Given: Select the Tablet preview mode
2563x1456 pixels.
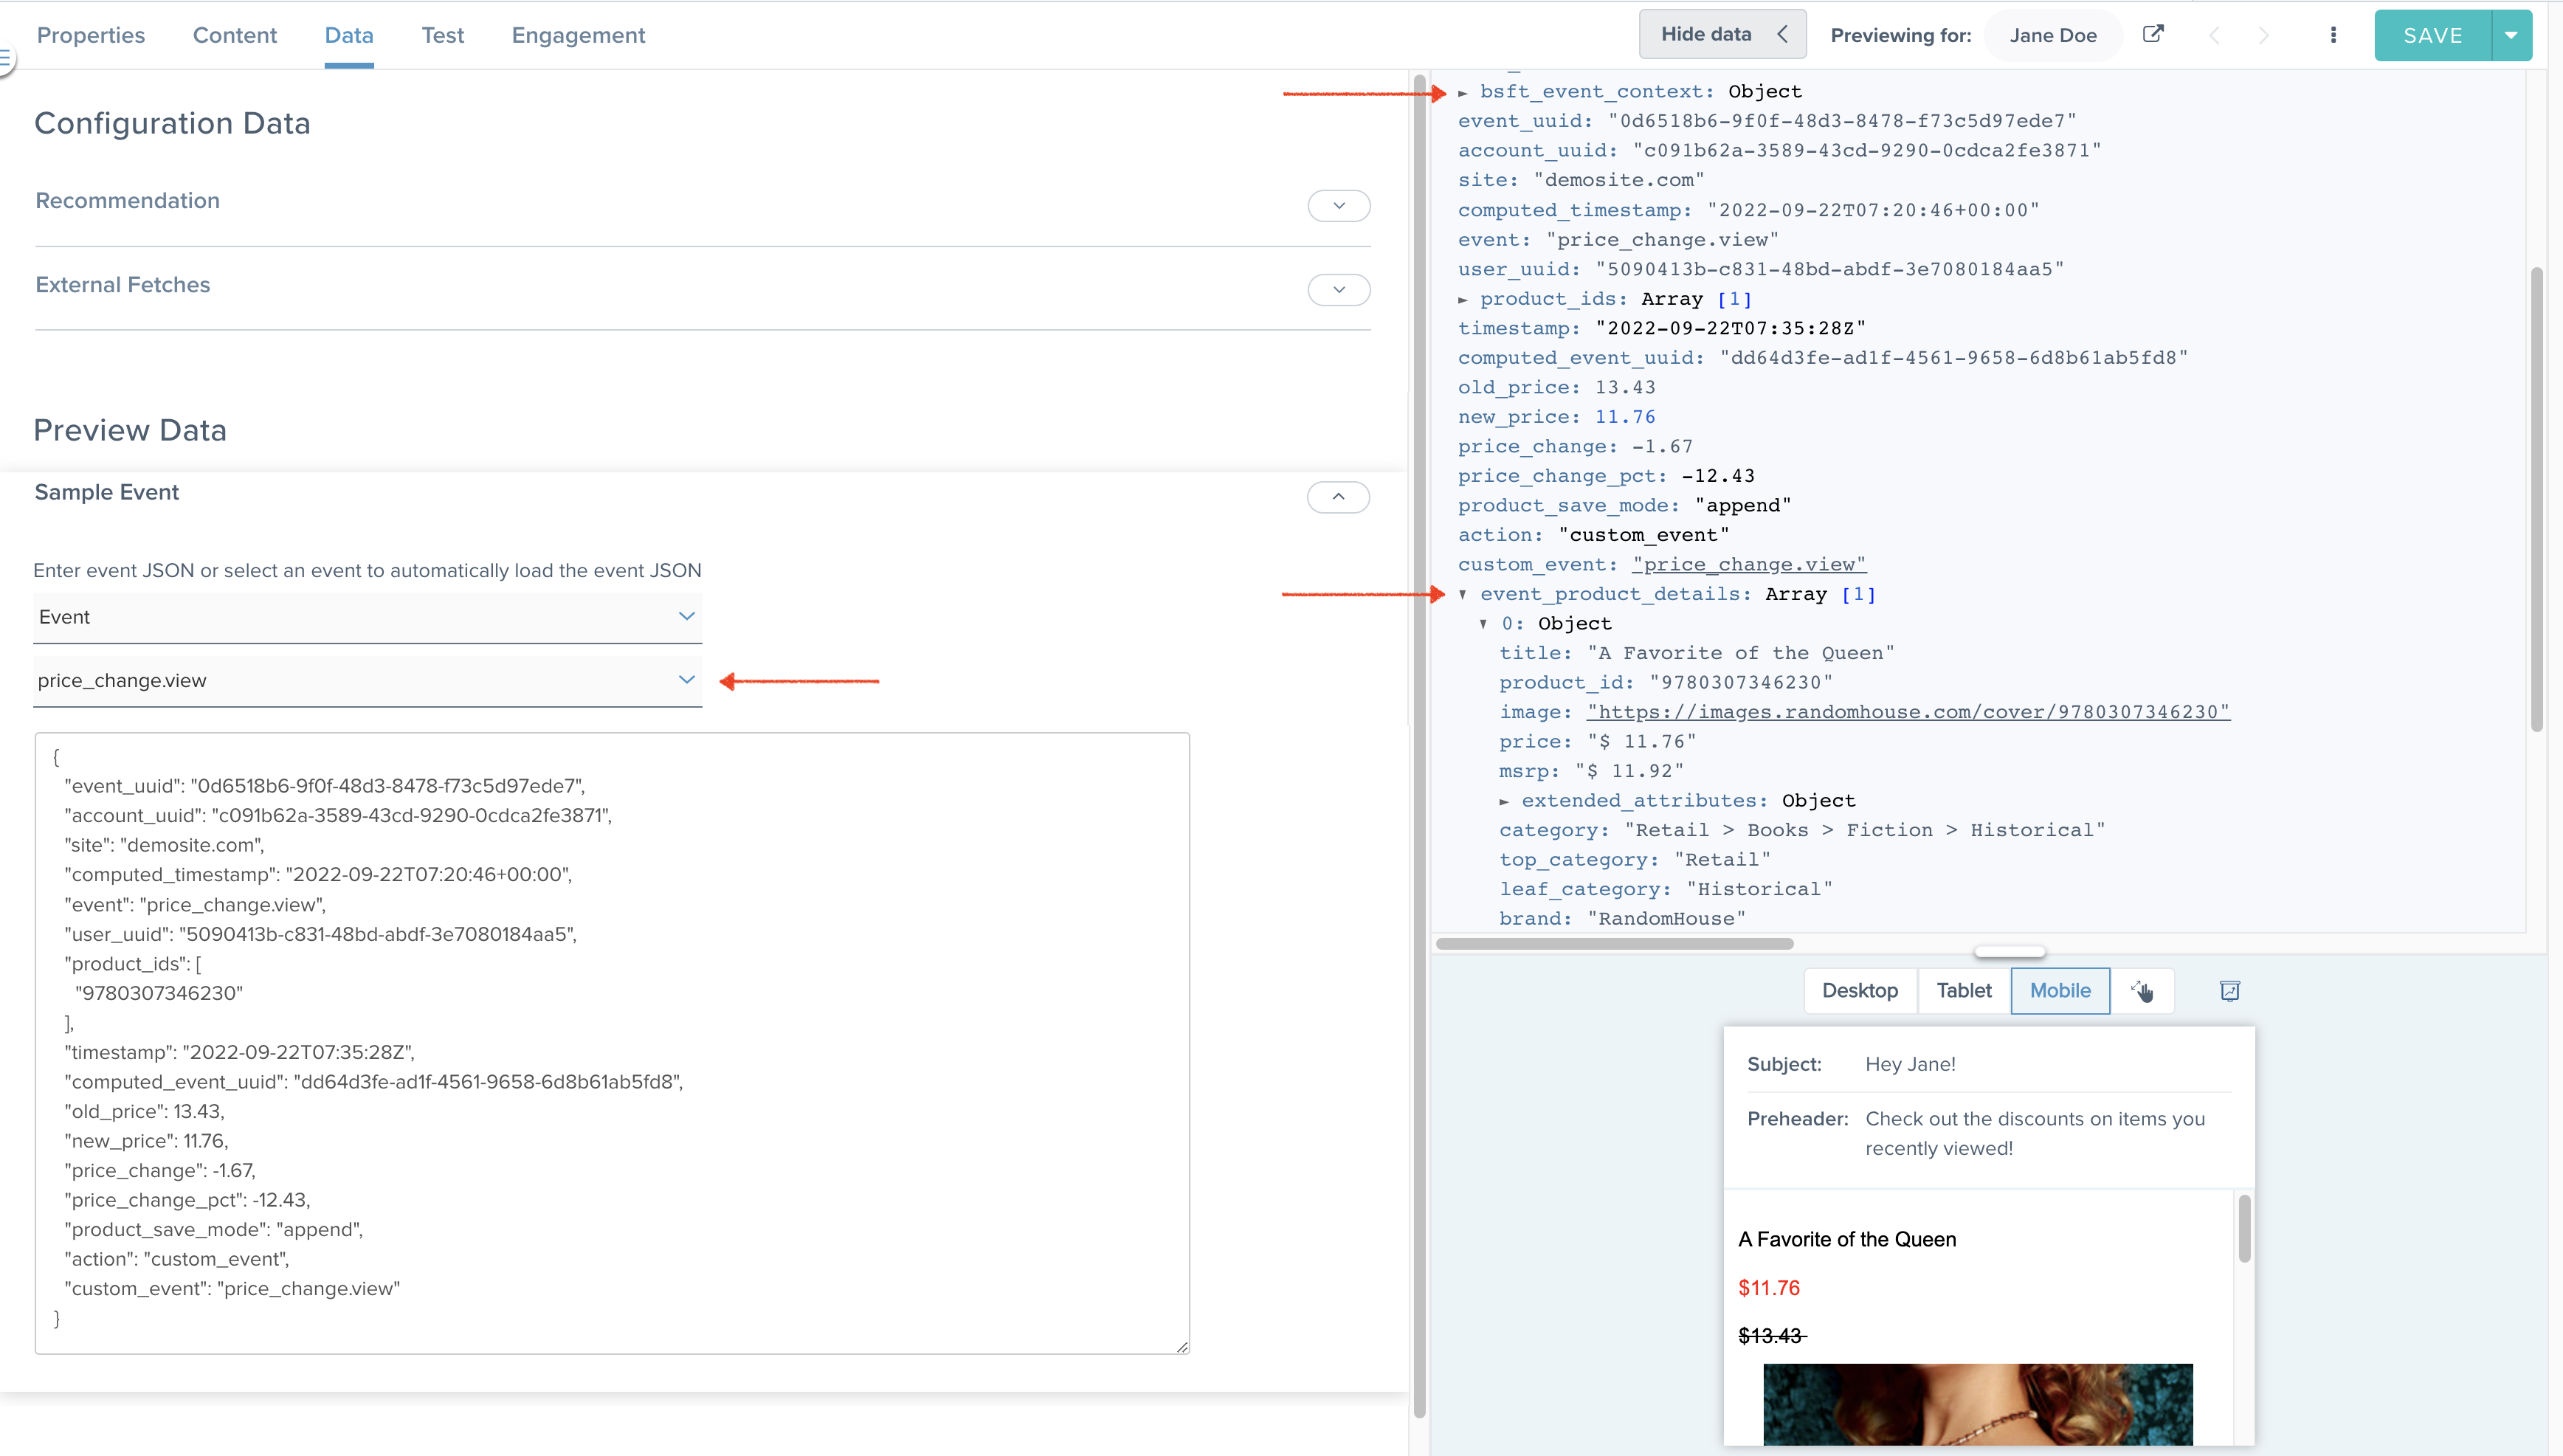Looking at the screenshot, I should (1964, 990).
